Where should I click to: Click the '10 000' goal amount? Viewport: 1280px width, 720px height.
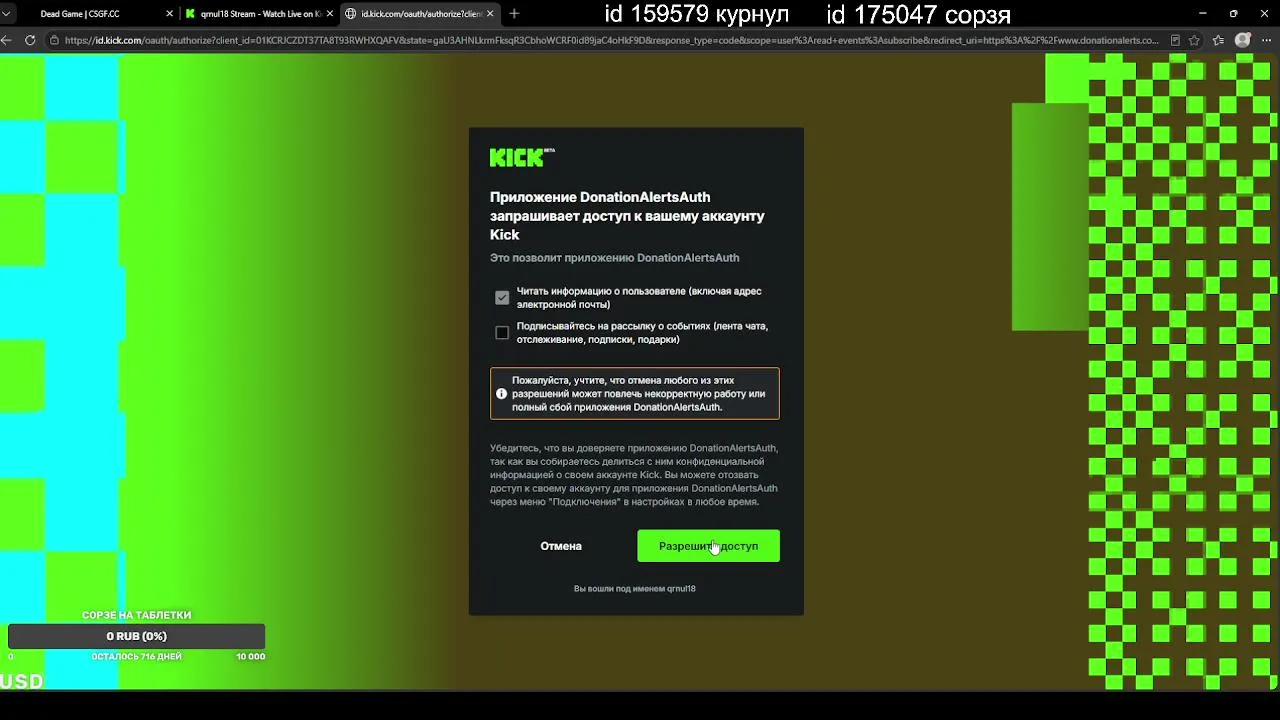(x=250, y=657)
